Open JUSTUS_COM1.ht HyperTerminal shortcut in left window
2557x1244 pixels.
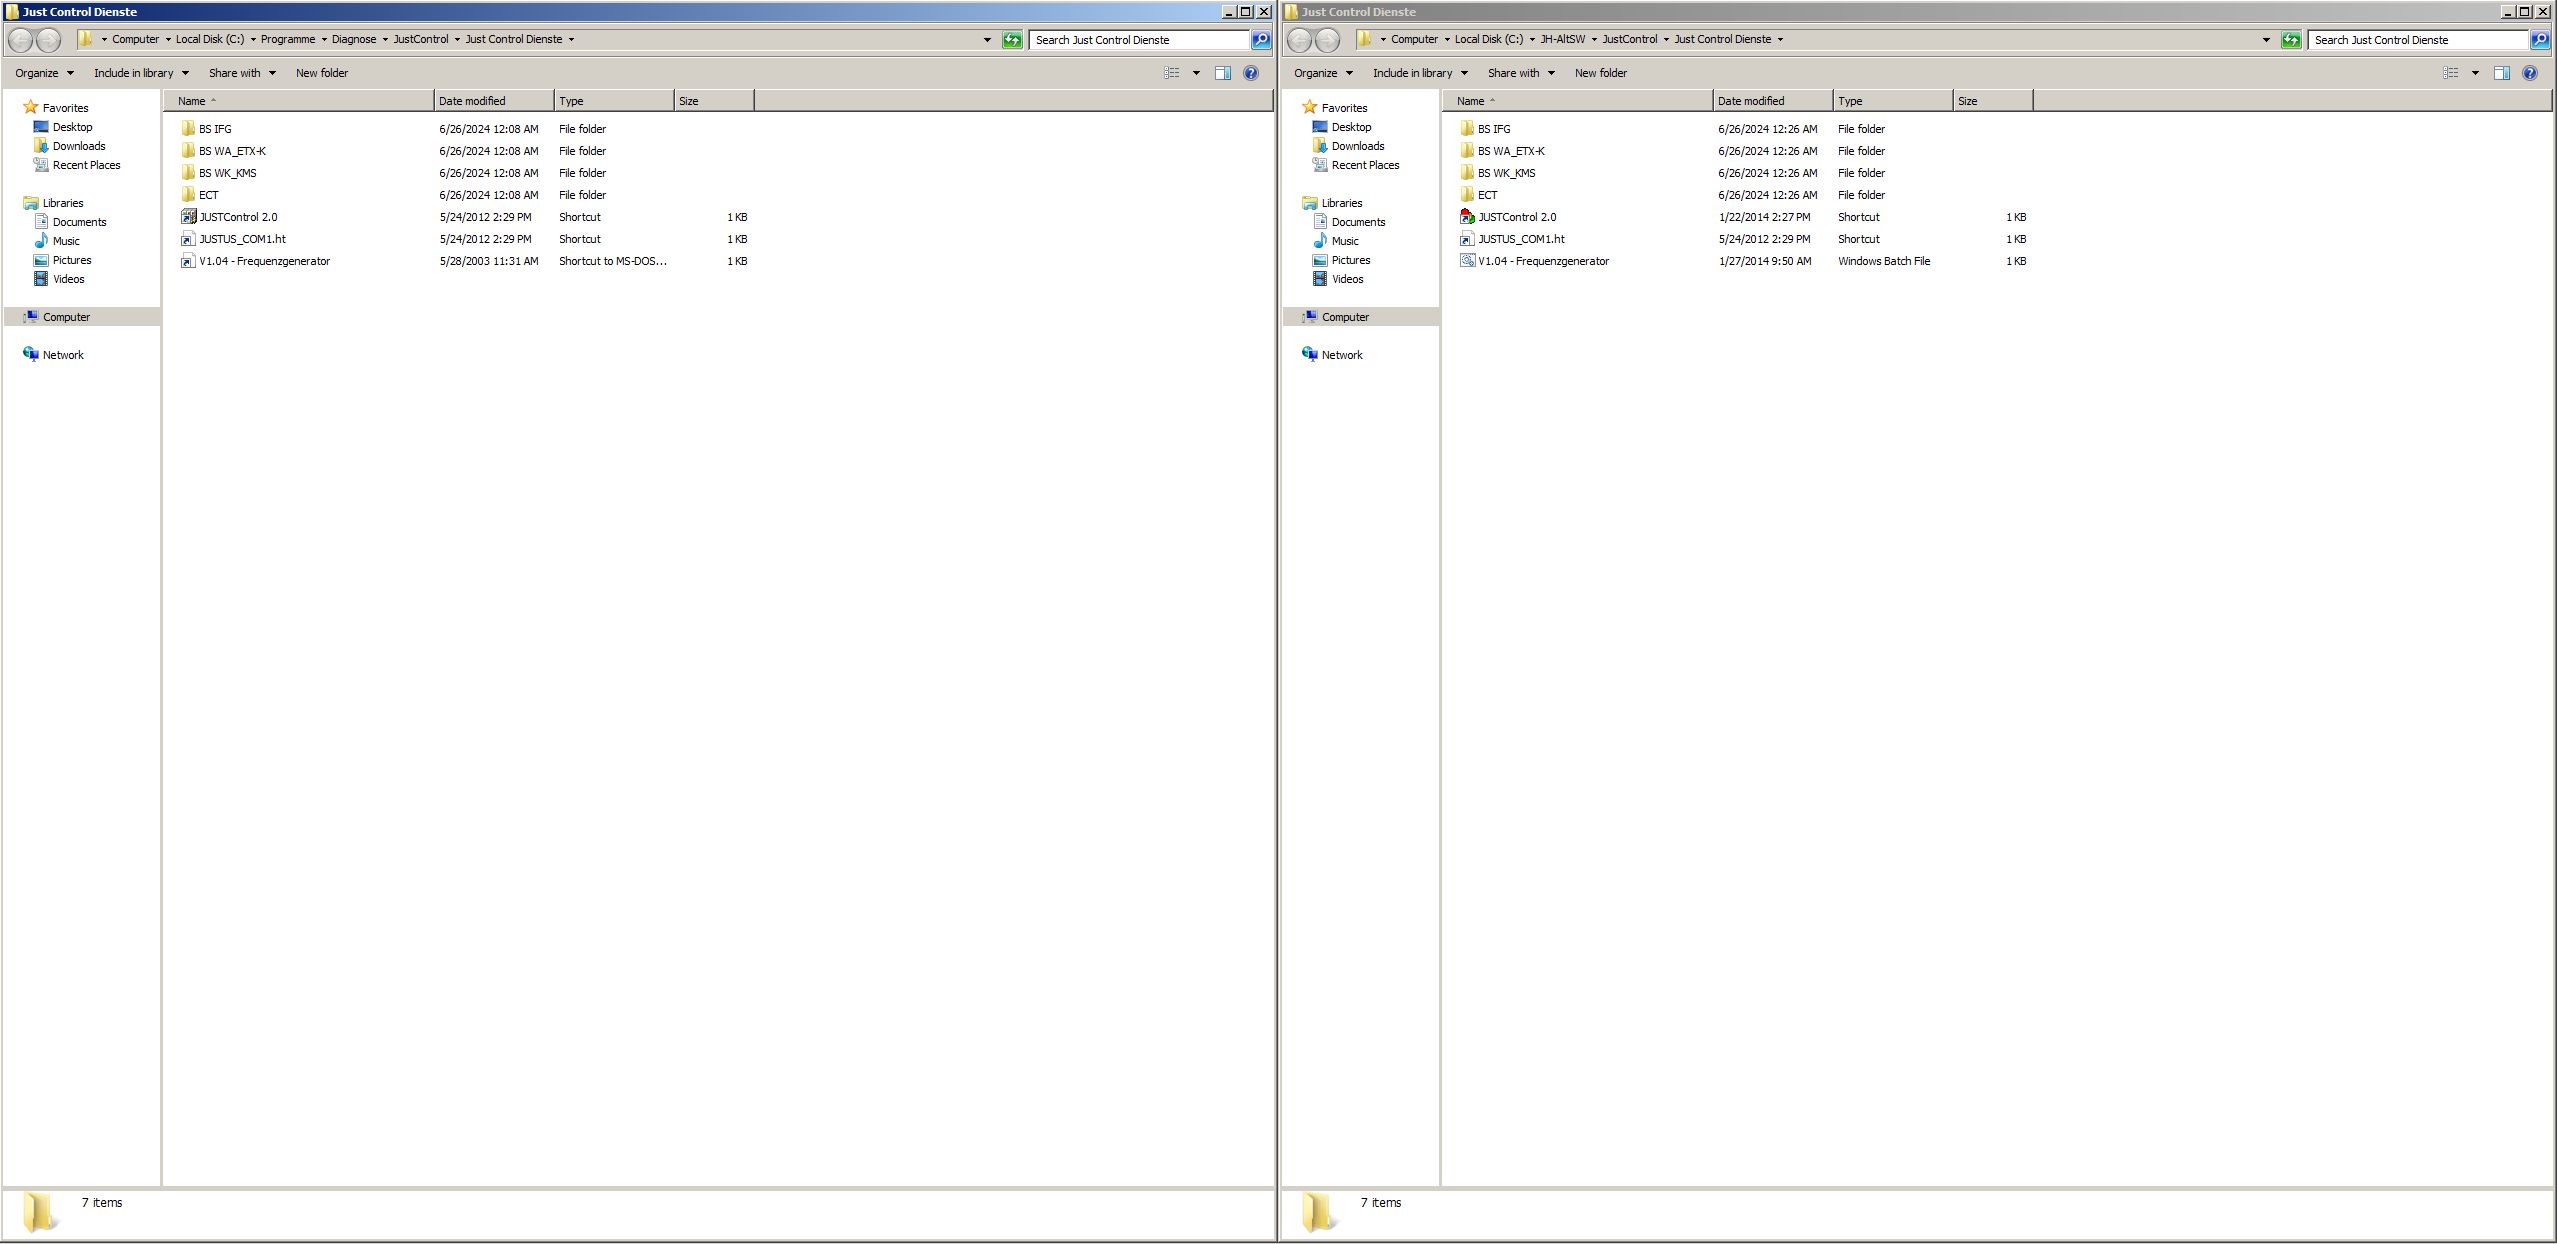click(x=242, y=239)
